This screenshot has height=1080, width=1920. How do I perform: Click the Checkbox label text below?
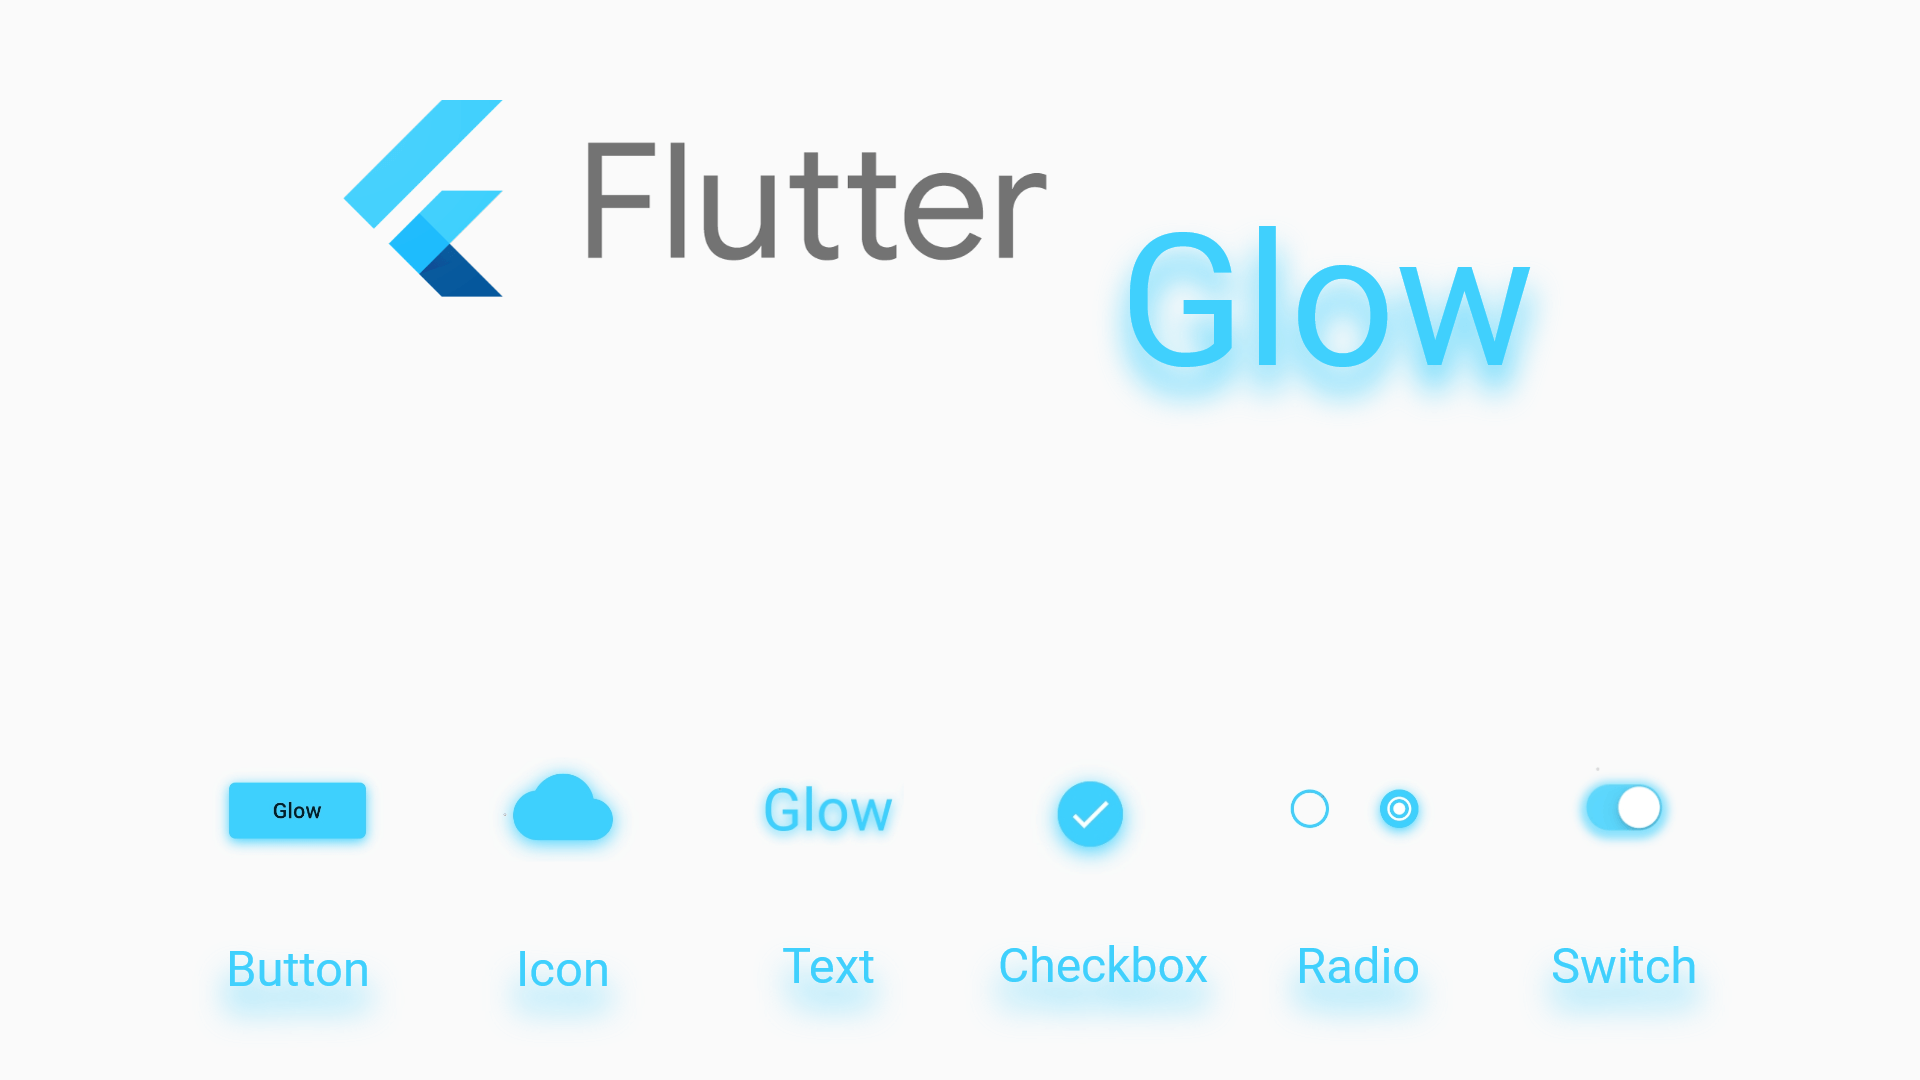point(1102,965)
